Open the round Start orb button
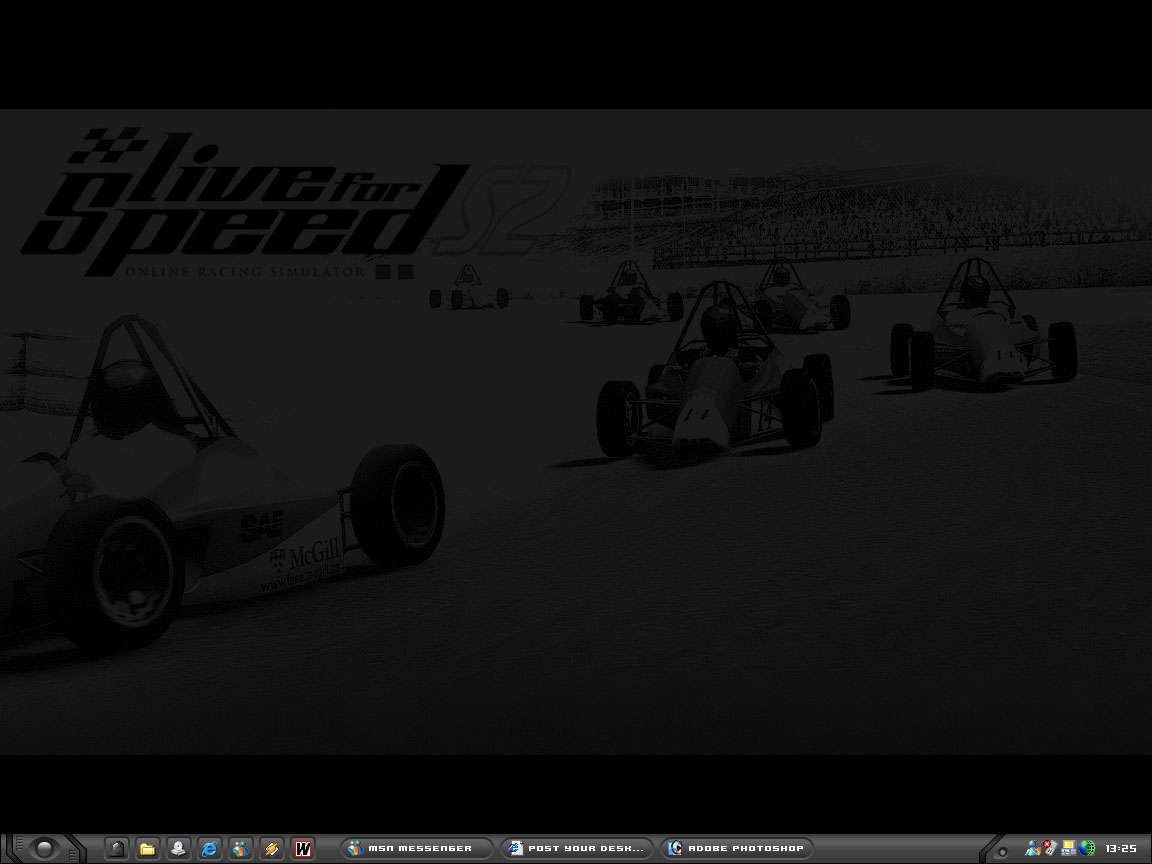1152x864 pixels. pos(44,849)
